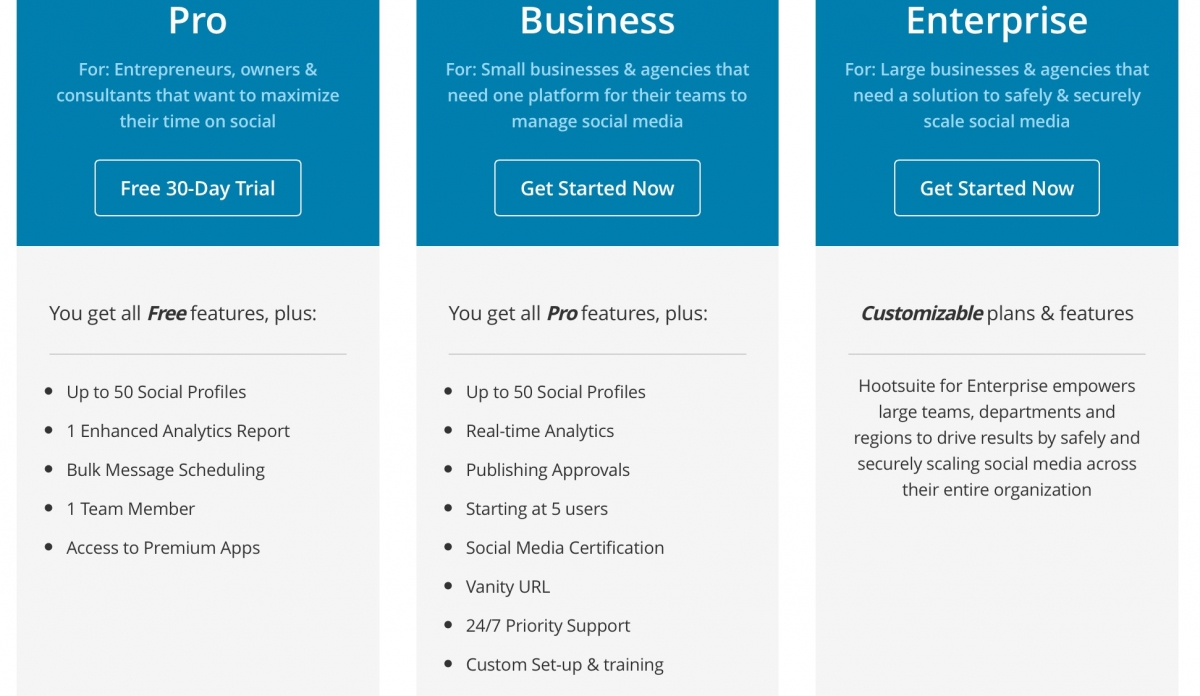Select the Enterprise plan header

(x=996, y=21)
